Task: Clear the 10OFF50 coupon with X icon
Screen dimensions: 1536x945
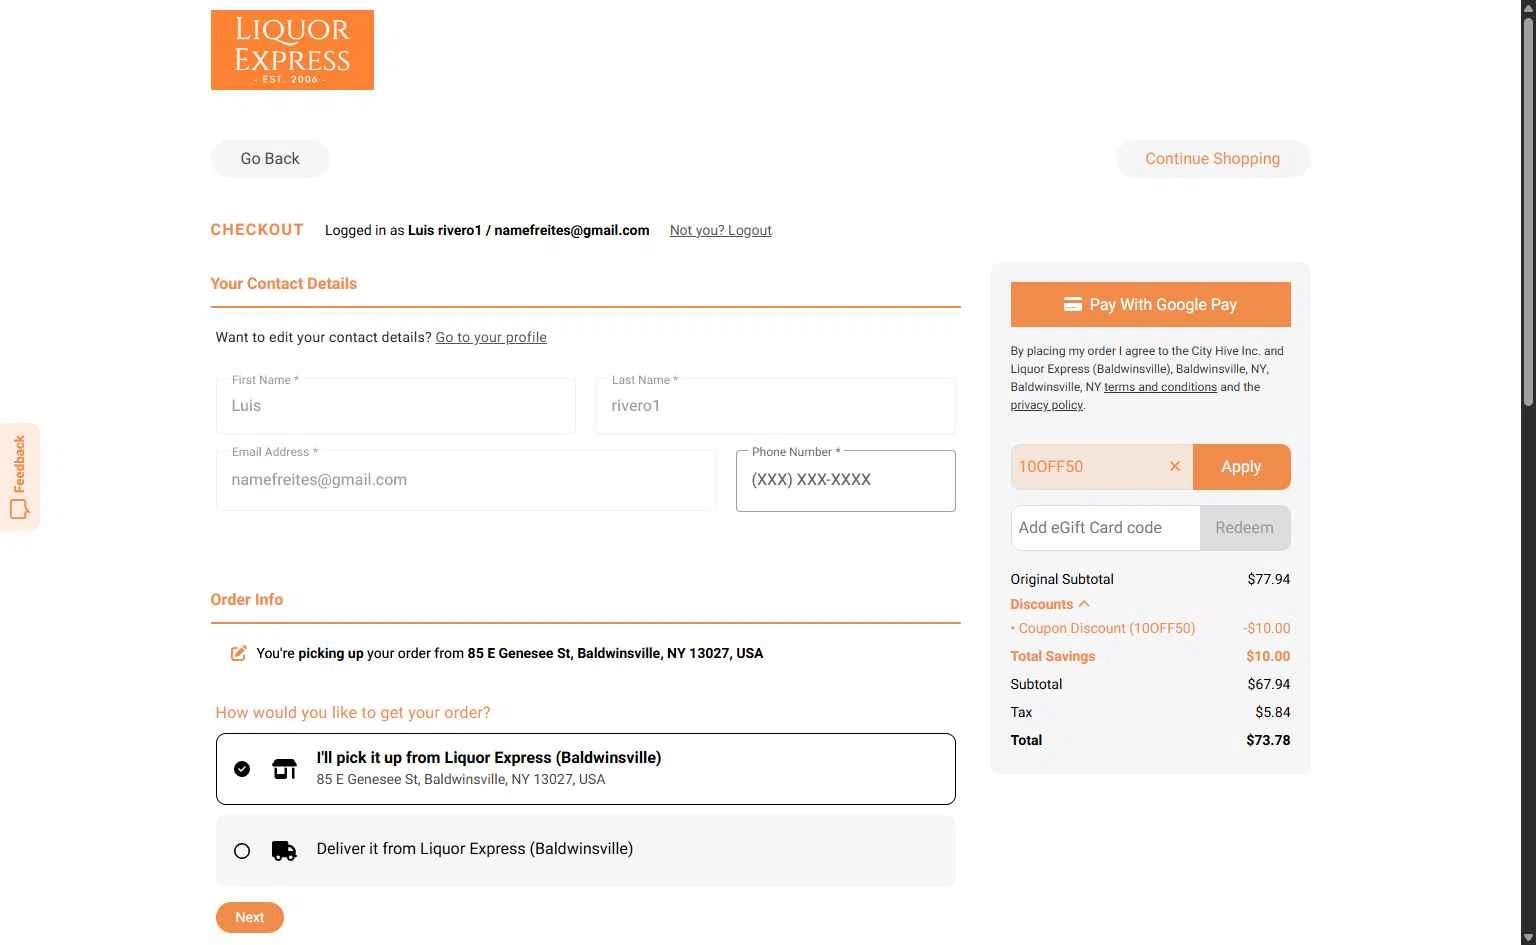Action: pos(1175,466)
